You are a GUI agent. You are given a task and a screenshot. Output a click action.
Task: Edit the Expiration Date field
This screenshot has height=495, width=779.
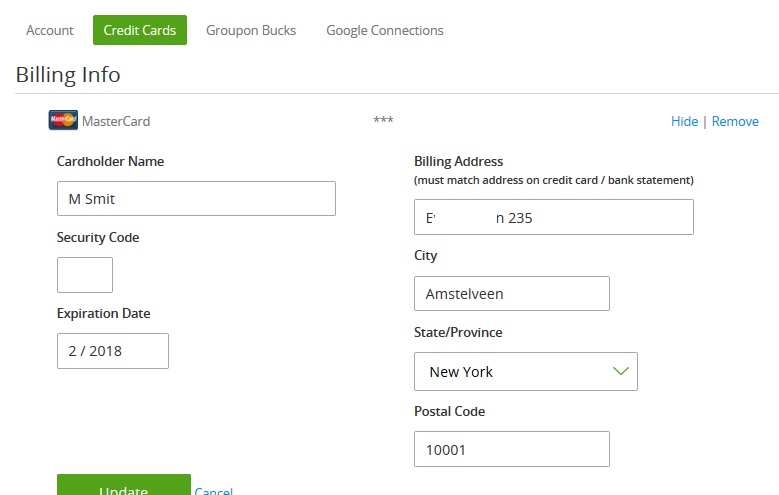(x=113, y=351)
